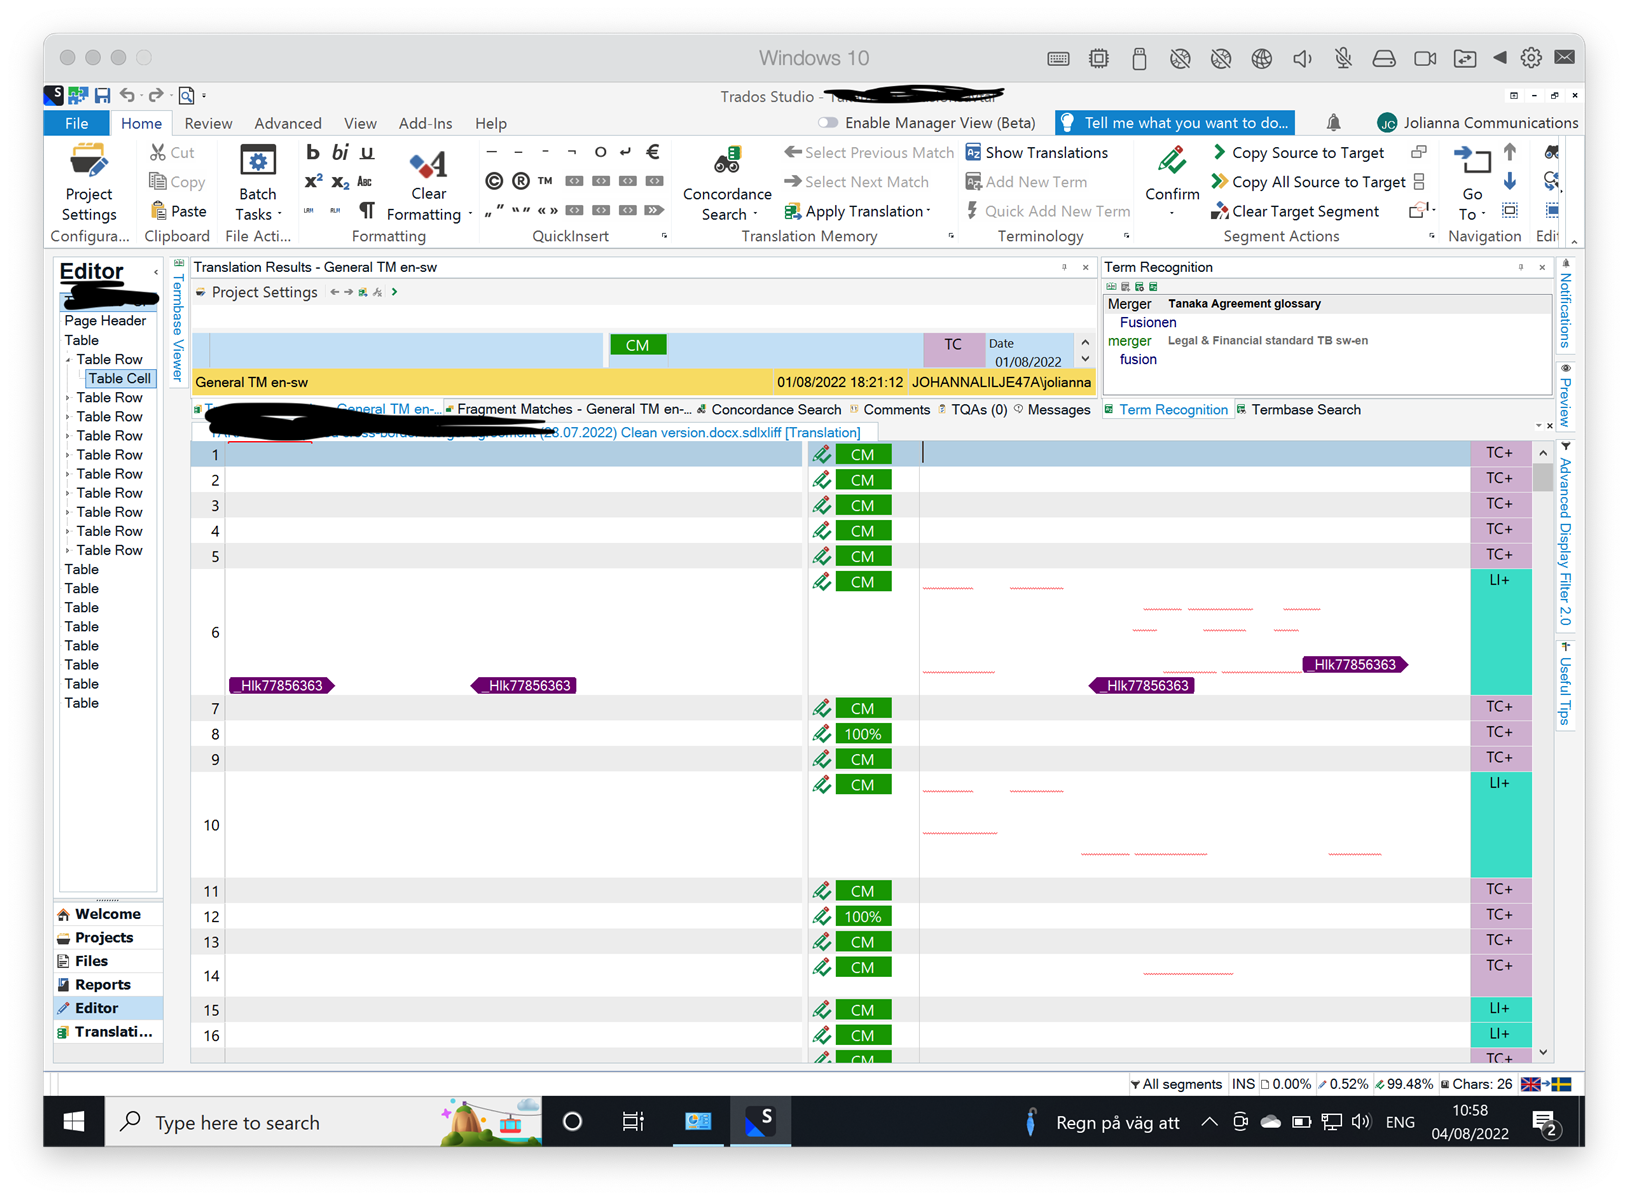Click the Windows taskbar search box
The width and height of the screenshot is (1628, 1200).
(324, 1122)
